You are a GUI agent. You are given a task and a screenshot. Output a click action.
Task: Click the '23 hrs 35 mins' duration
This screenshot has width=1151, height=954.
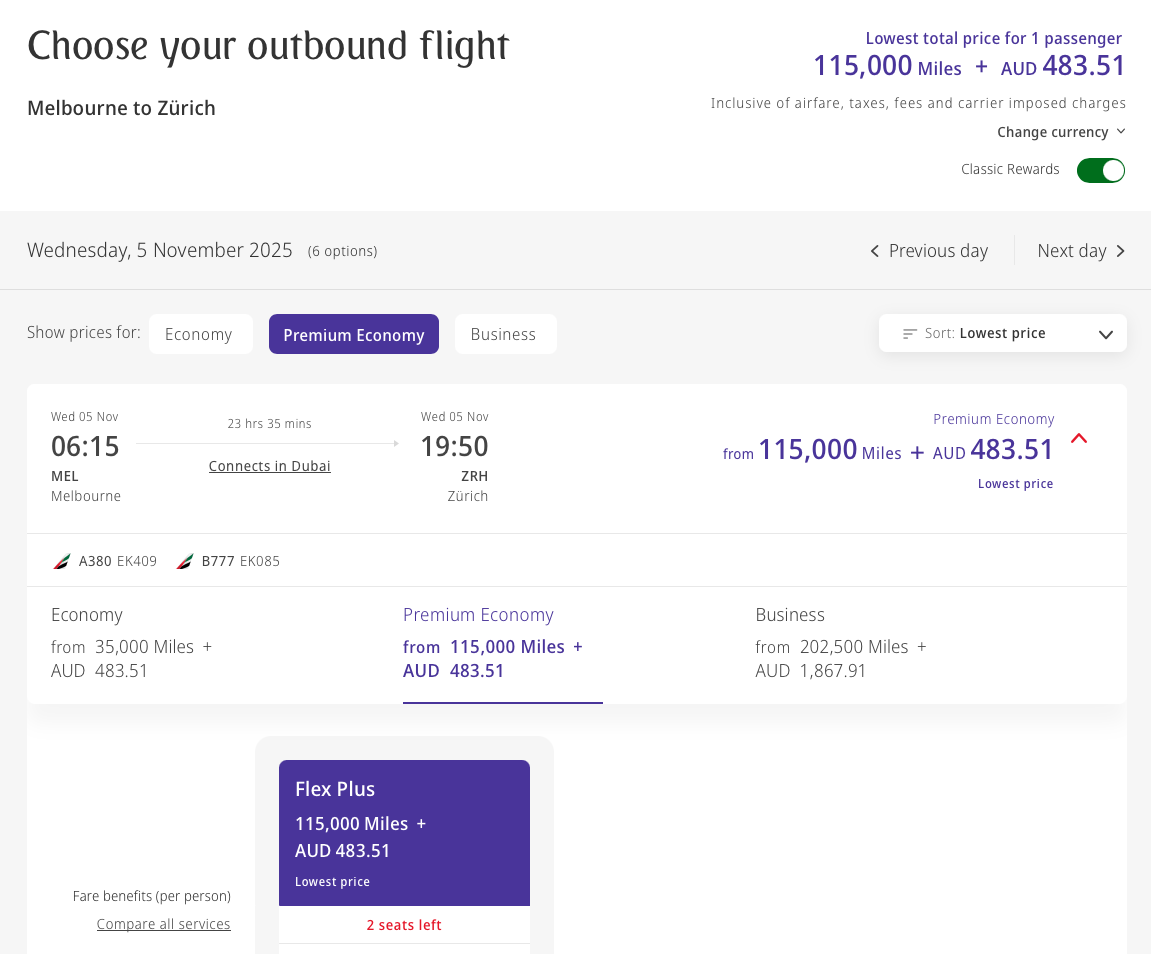point(269,423)
